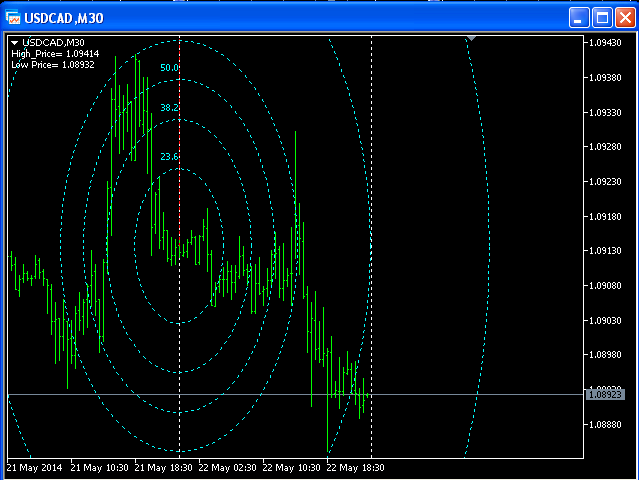Viewport: 640px width, 480px height.
Task: Select the red dashed Fibonacci arc base line
Action: coord(180,143)
